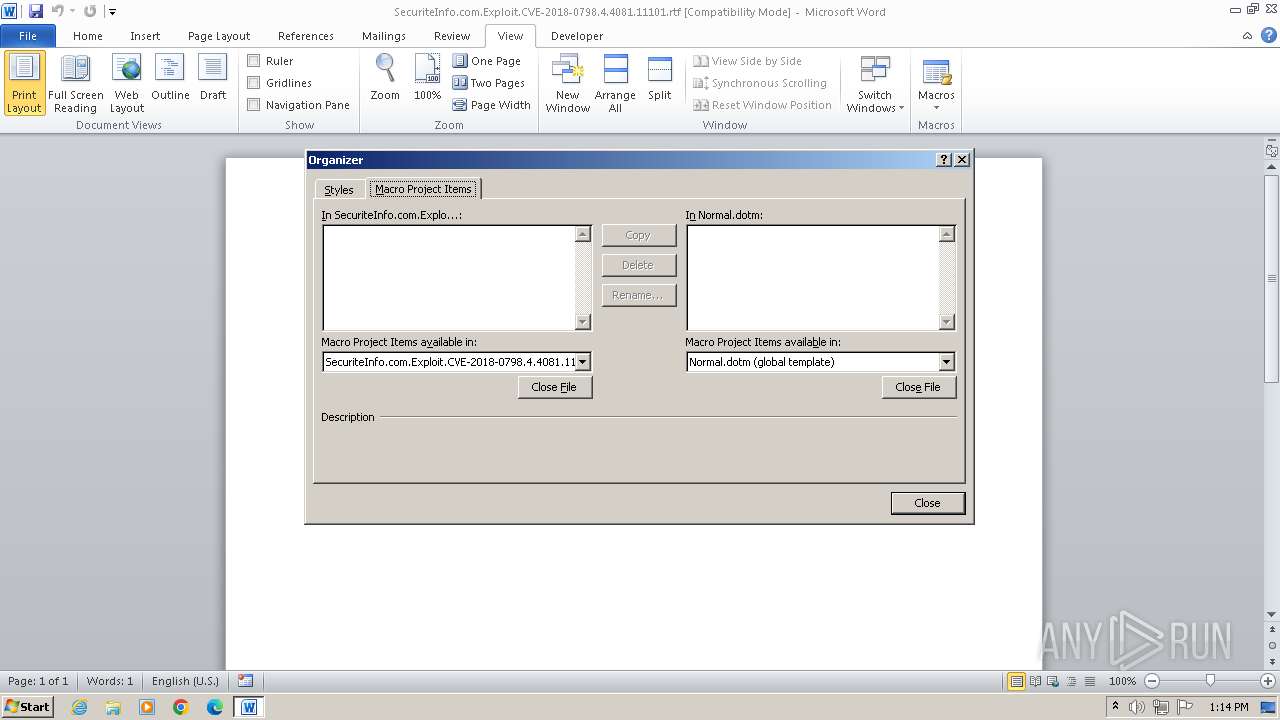Open the Developer ribbon tab
Viewport: 1280px width, 720px height.
(x=577, y=36)
